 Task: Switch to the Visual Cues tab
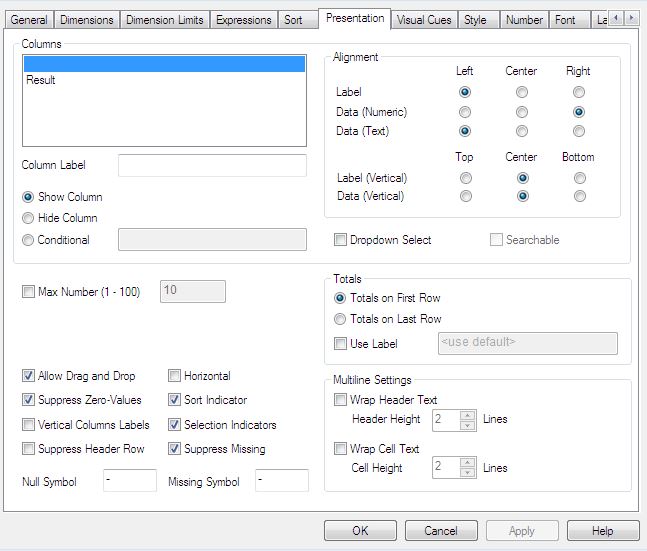tap(423, 19)
